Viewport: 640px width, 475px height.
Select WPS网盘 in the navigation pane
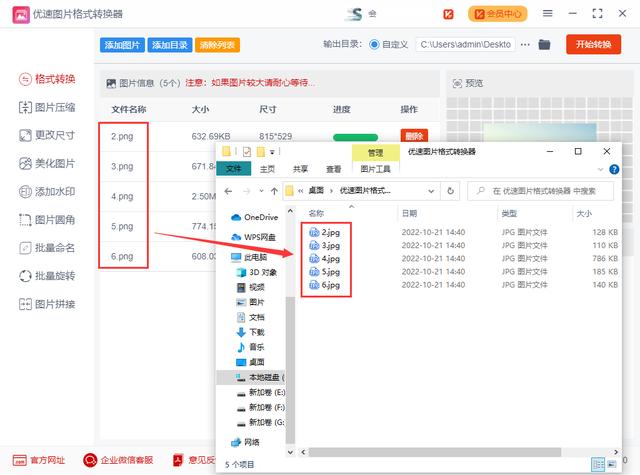point(253,237)
